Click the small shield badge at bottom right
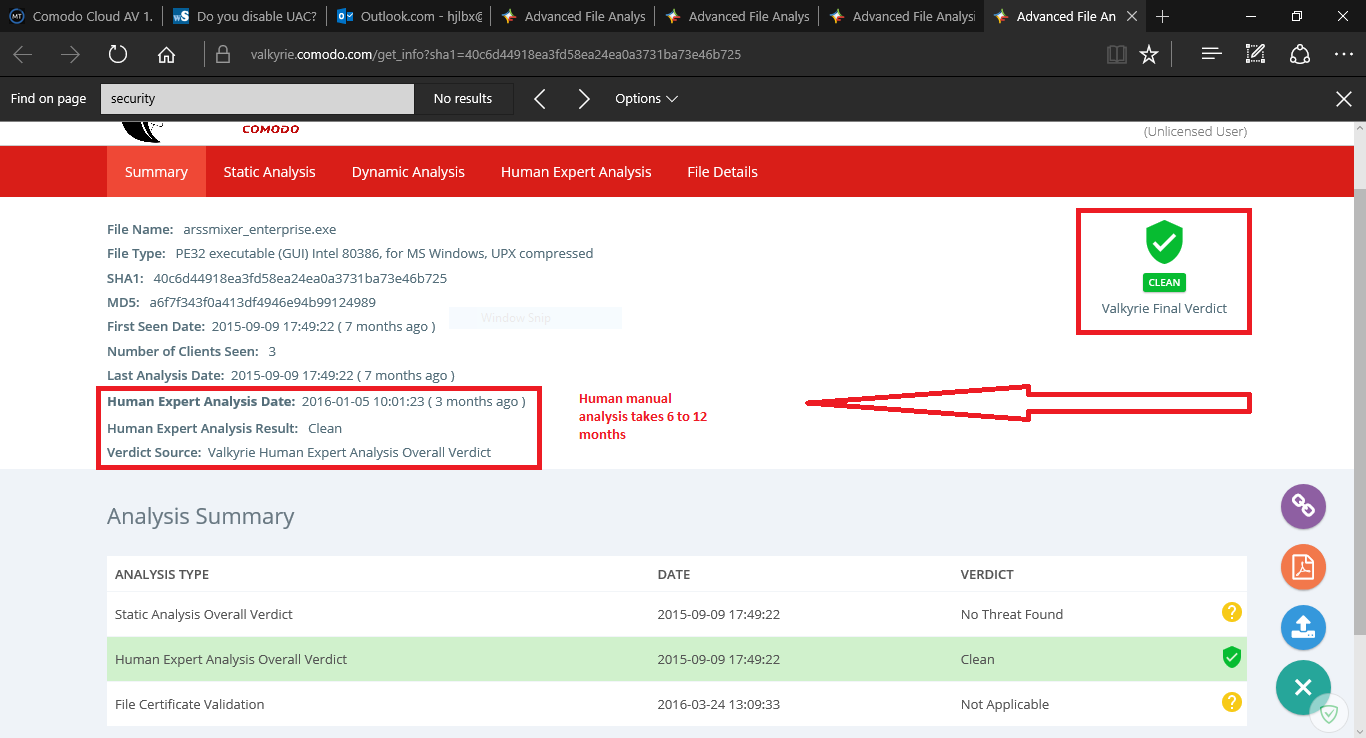Viewport: 1366px width, 738px height. [x=1329, y=713]
